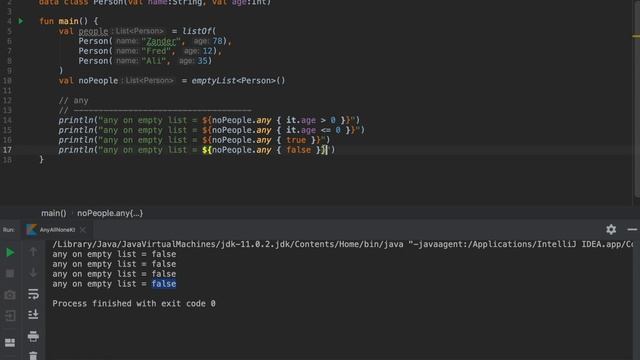Hide the Run tool window

pyautogui.click(x=632, y=229)
